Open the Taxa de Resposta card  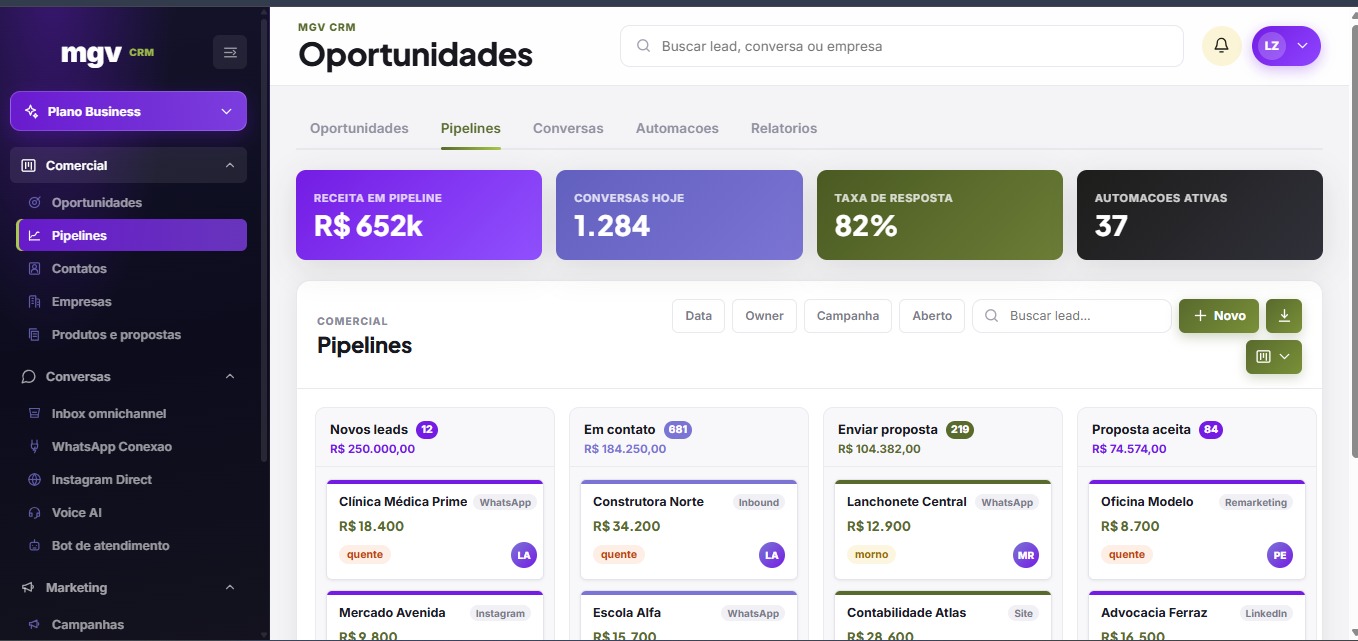click(940, 215)
